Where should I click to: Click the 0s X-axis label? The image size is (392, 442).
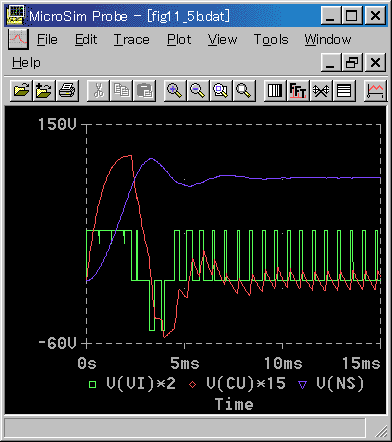(x=87, y=363)
